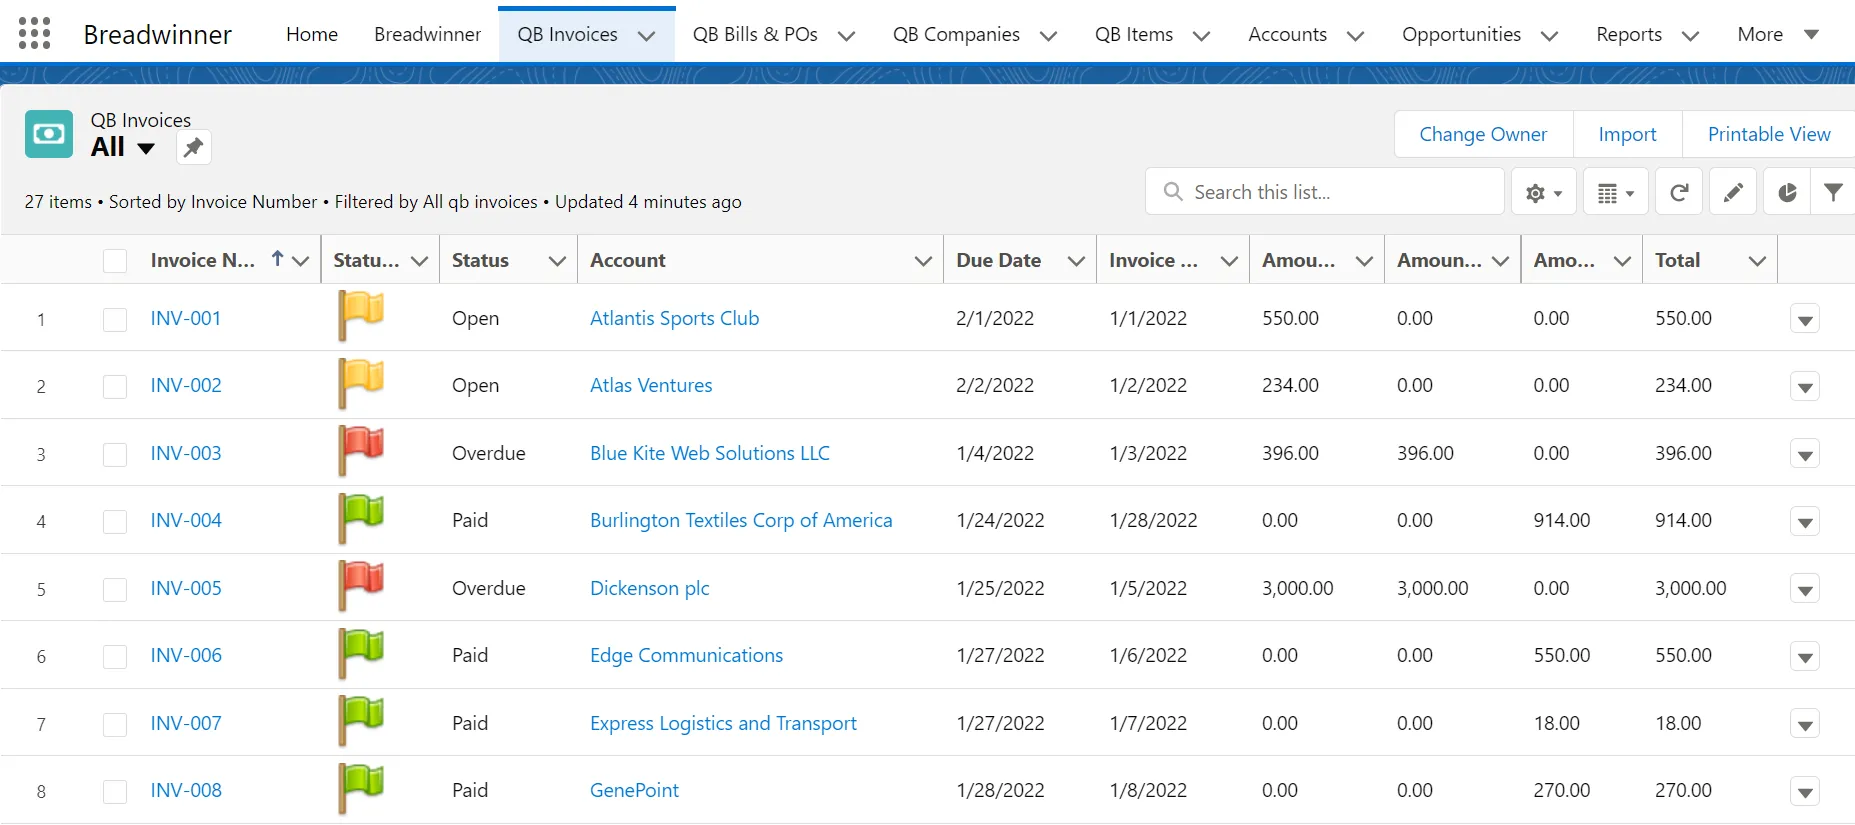Open the Account column menu chevron

coord(923,261)
